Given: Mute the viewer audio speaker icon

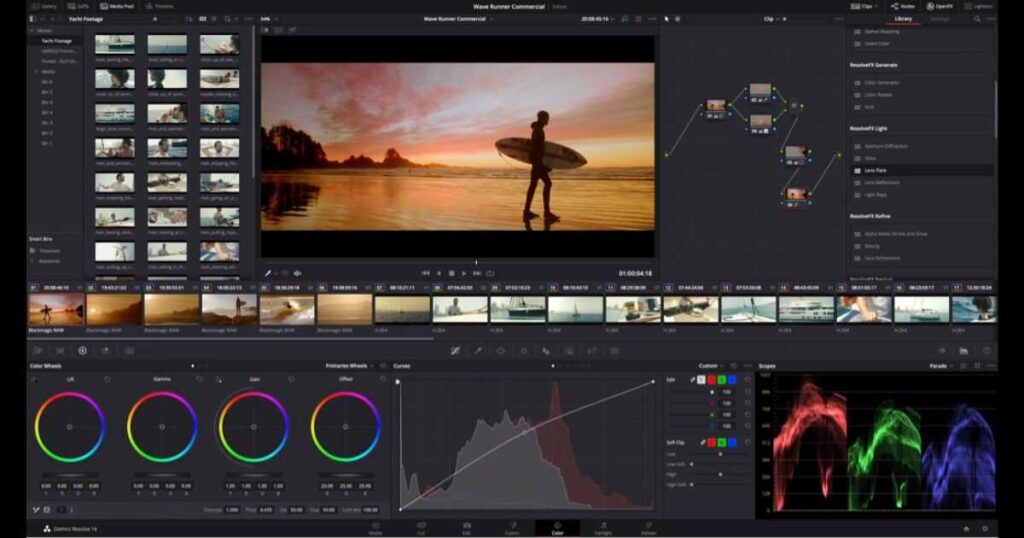Looking at the screenshot, I should (297, 274).
